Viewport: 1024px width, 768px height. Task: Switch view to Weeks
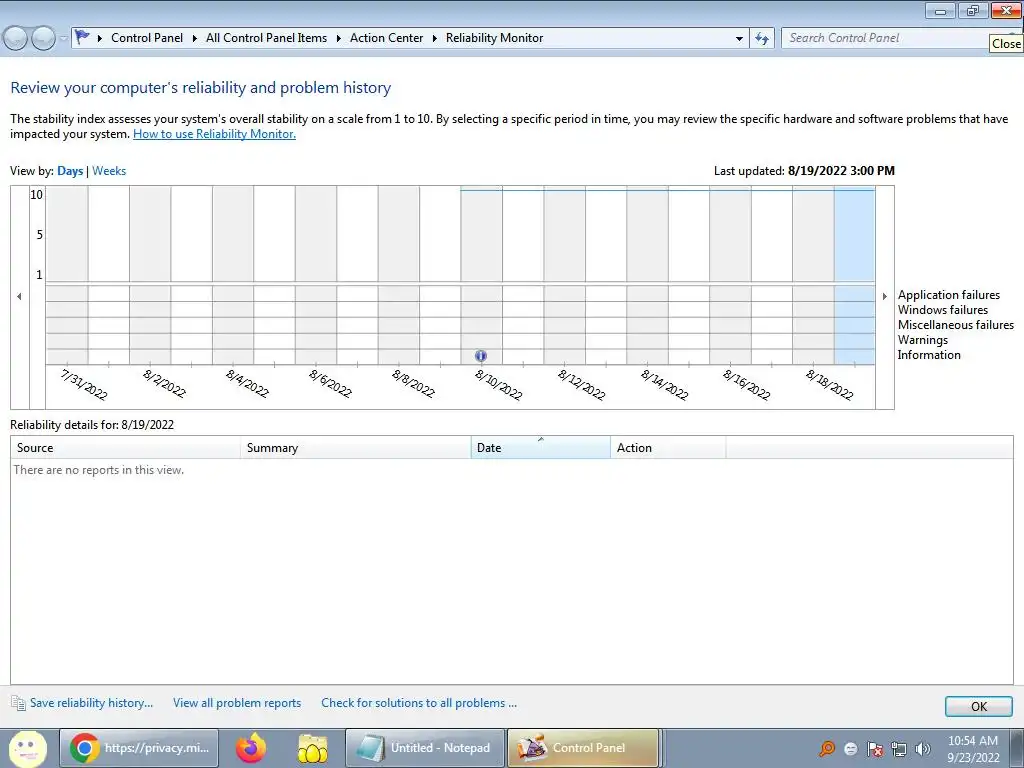pyautogui.click(x=109, y=171)
